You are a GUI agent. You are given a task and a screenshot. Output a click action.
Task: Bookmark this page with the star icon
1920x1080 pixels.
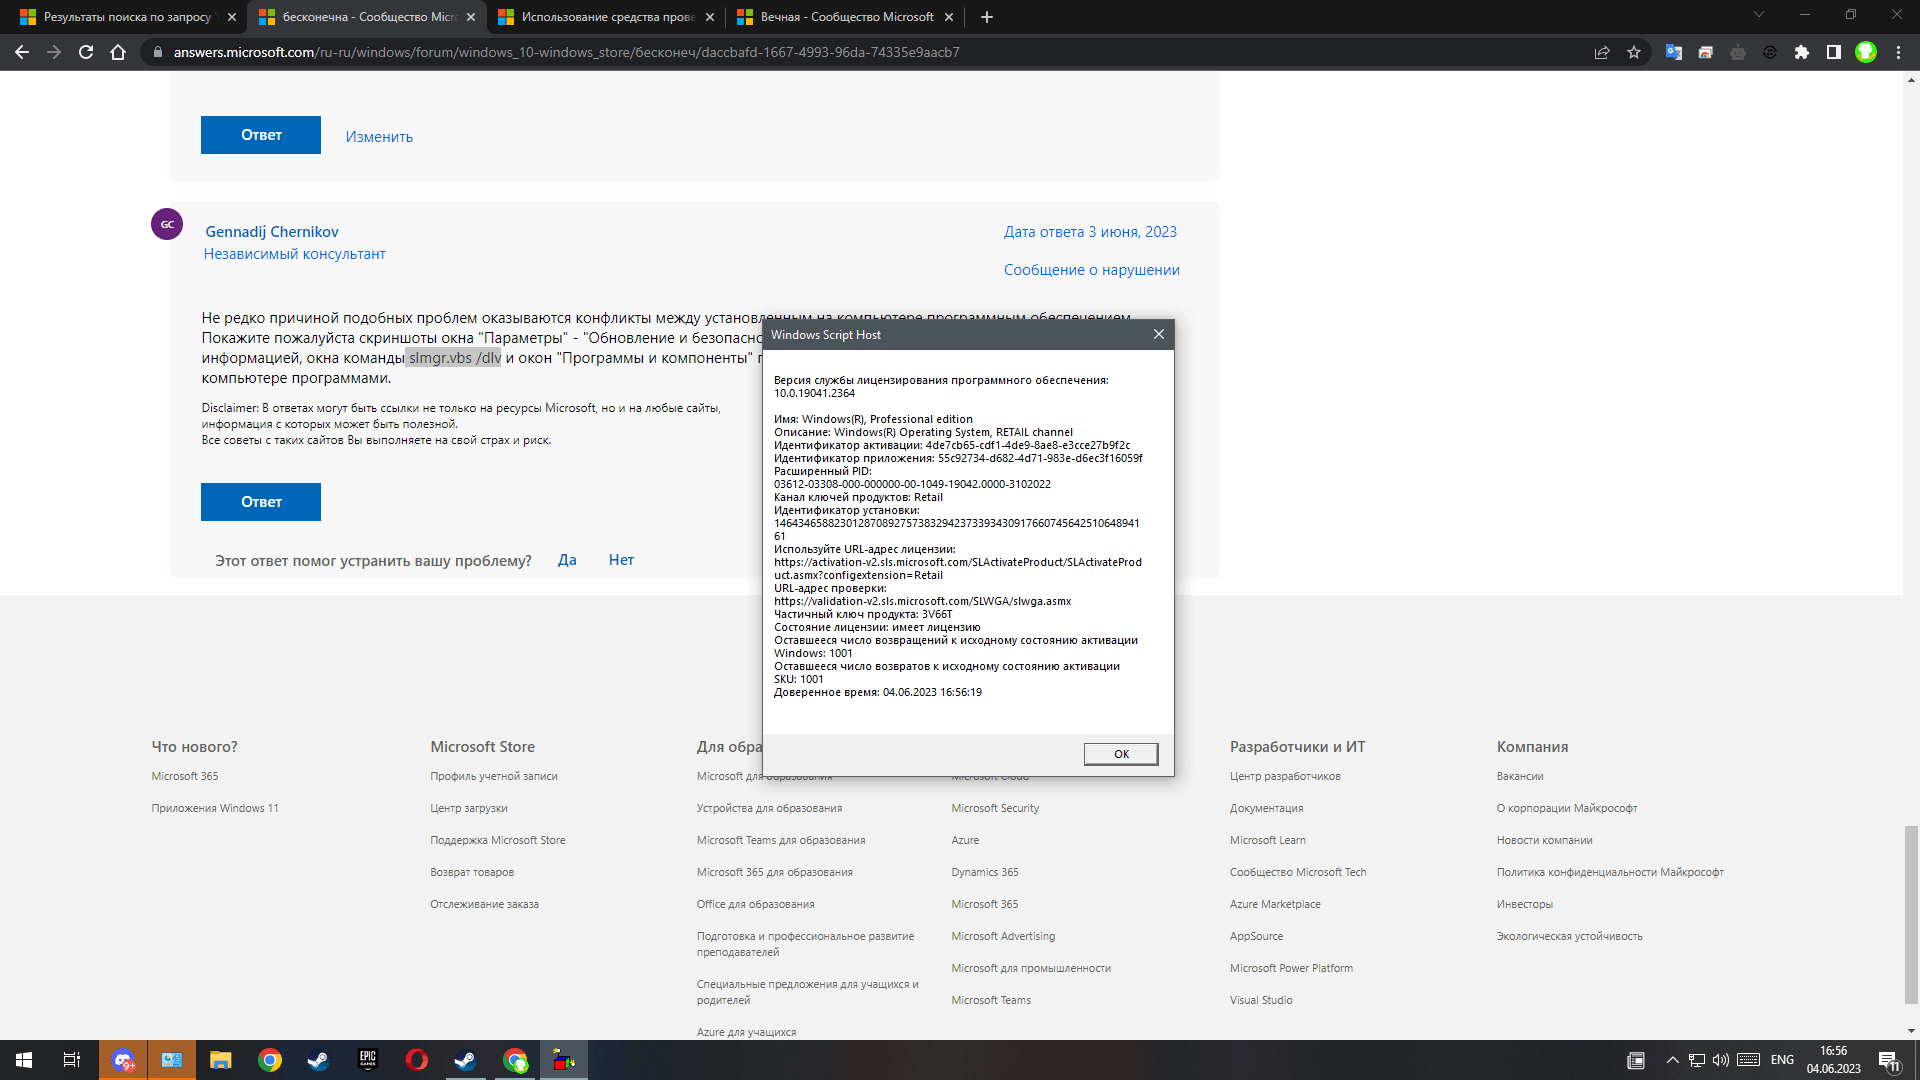pyautogui.click(x=1634, y=52)
